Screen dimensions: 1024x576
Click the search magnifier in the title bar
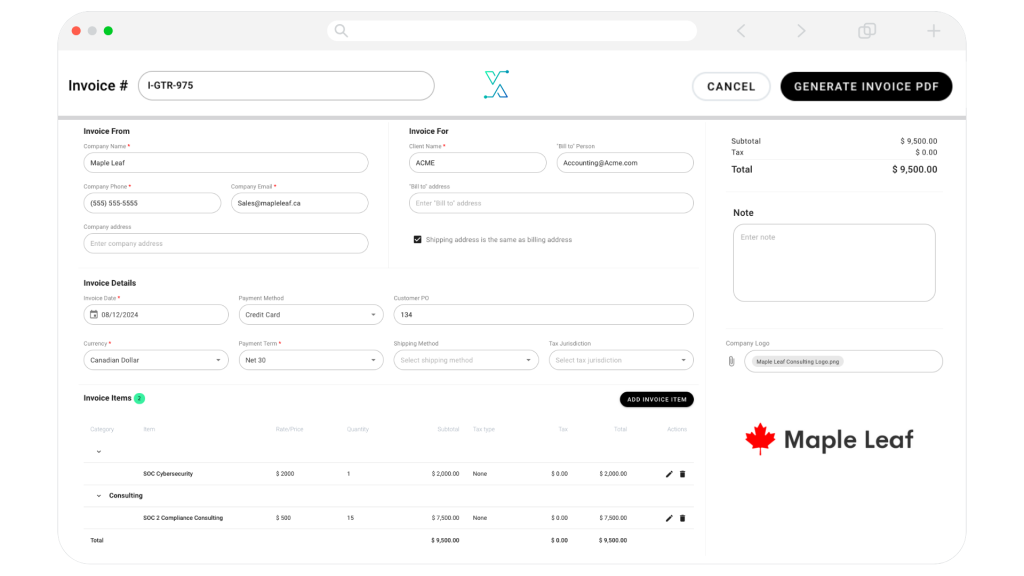(340, 30)
